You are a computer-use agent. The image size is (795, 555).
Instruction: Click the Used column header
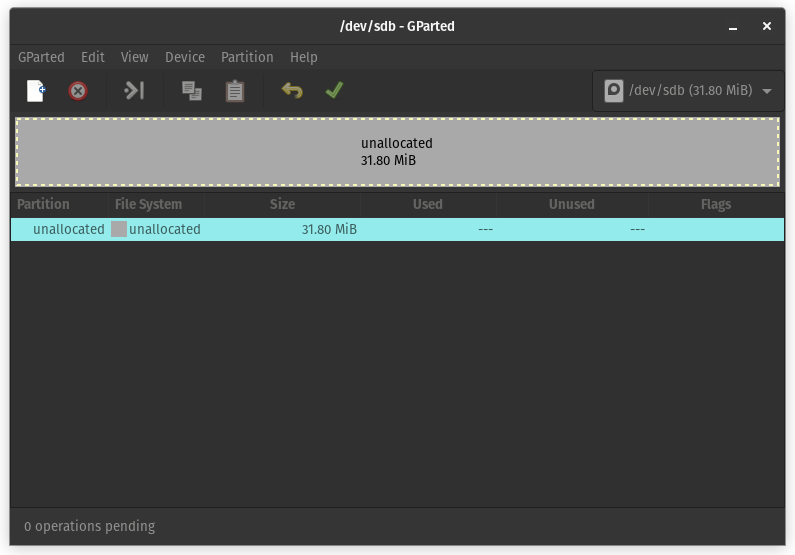click(x=428, y=204)
